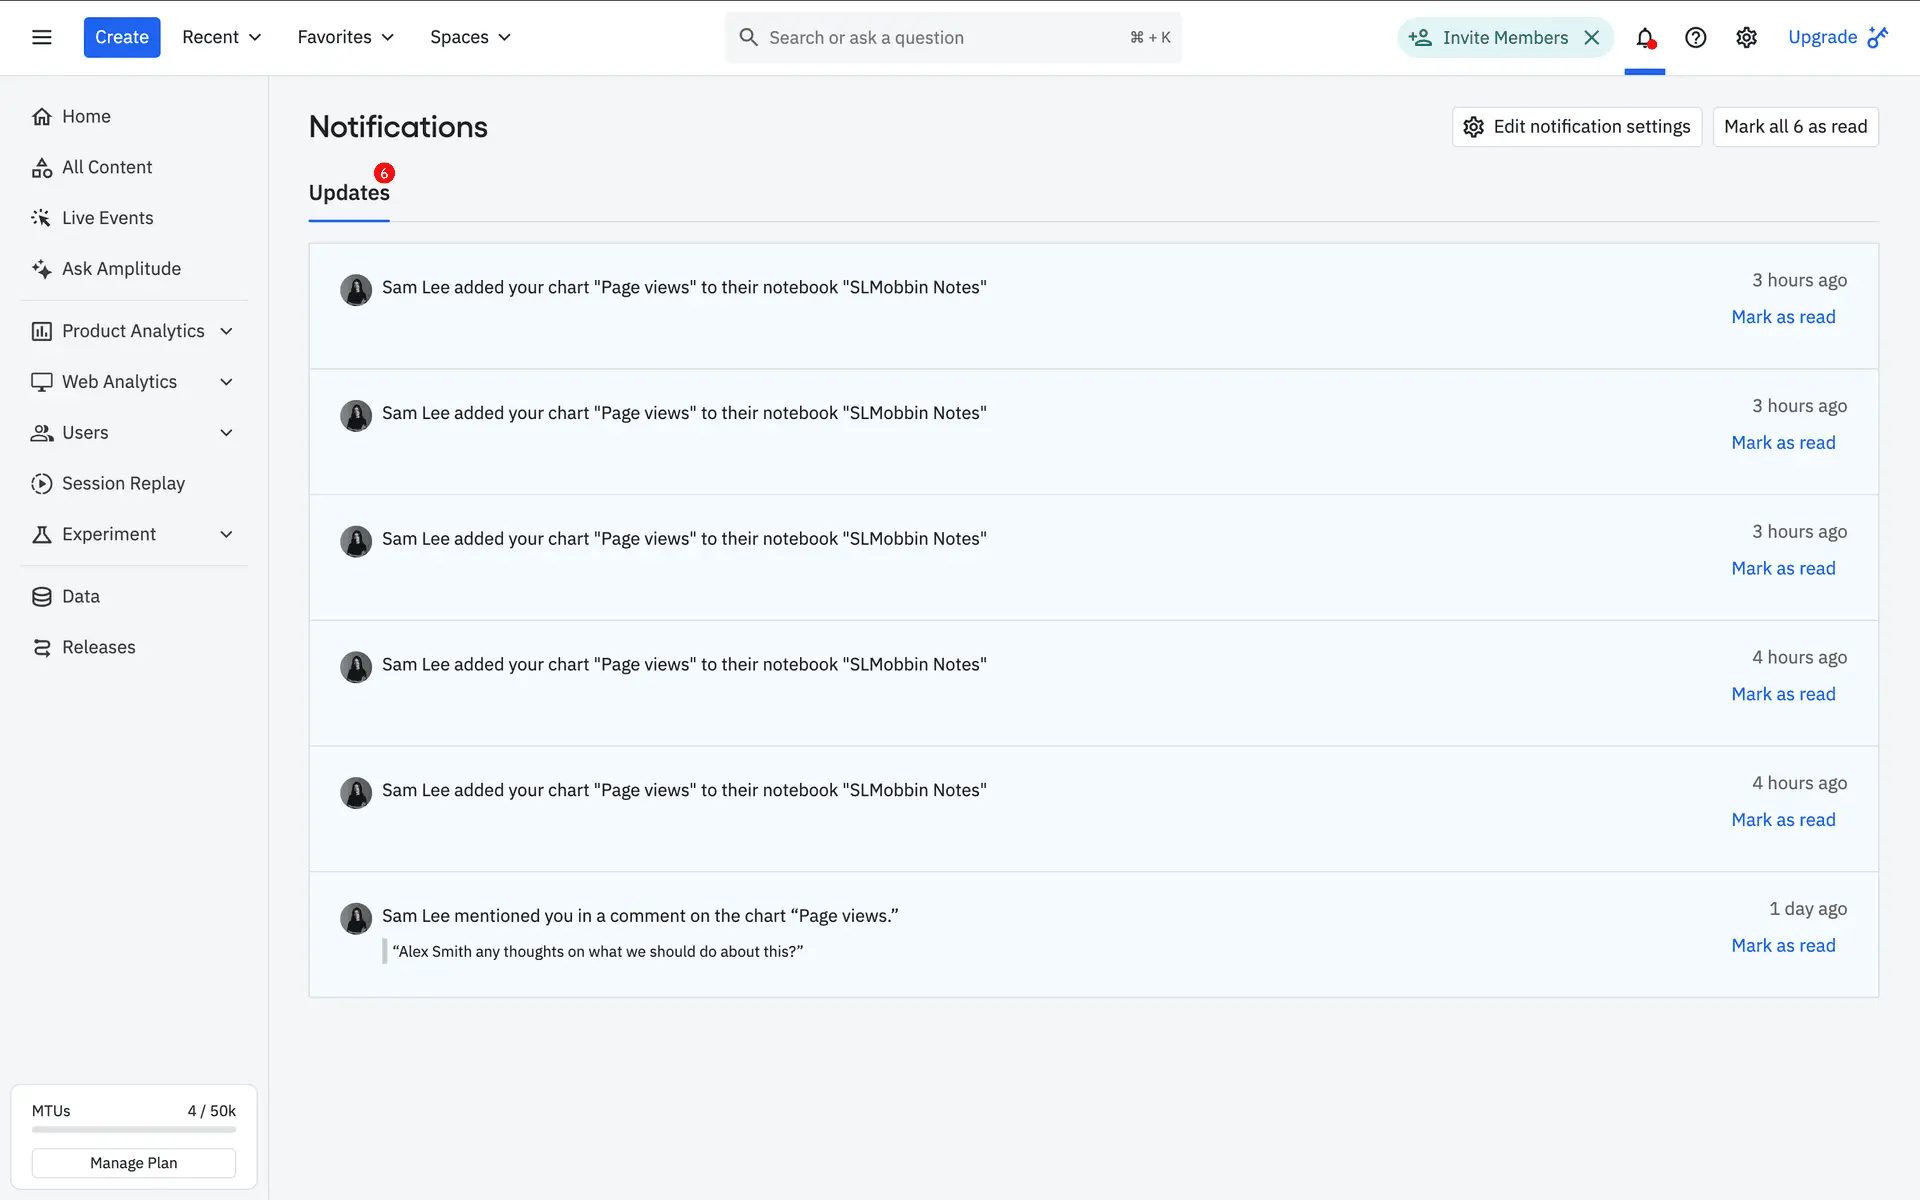Viewport: 1920px width, 1200px height.
Task: Select the Updates tab
Action: (349, 193)
